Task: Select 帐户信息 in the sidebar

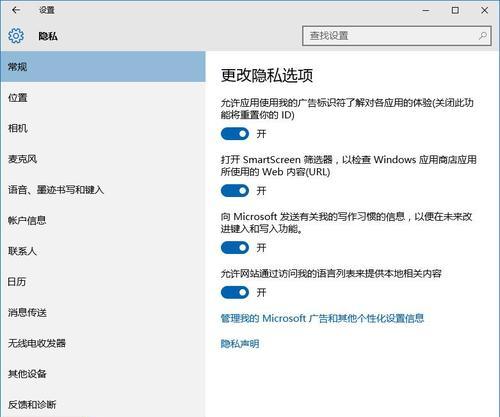Action: coord(103,220)
